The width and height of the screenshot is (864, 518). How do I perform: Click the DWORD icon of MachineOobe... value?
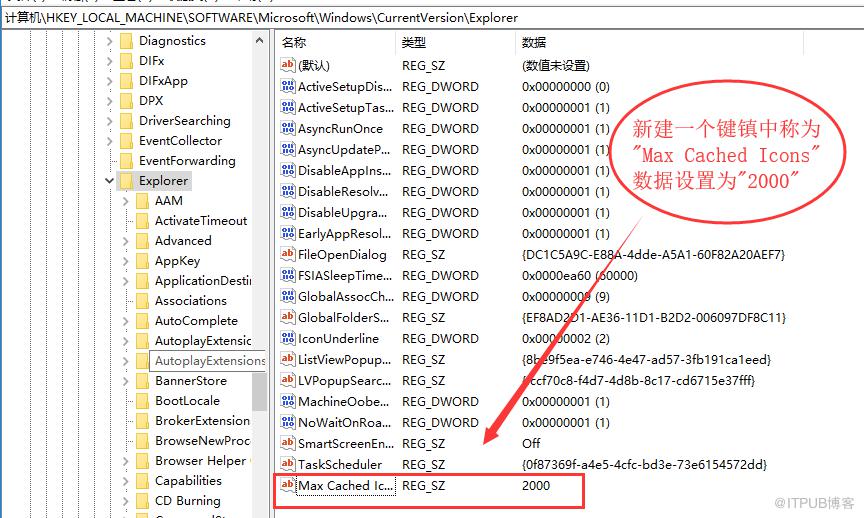[x=288, y=401]
